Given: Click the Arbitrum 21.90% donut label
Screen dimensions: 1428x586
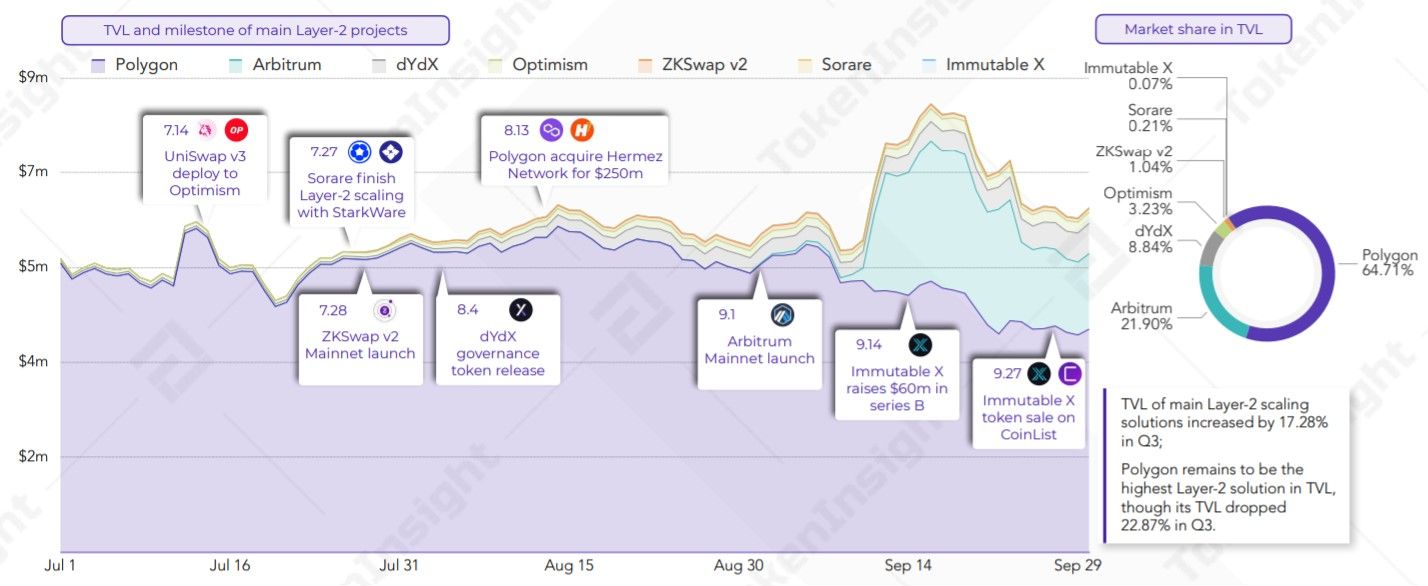Looking at the screenshot, I should [x=1142, y=316].
